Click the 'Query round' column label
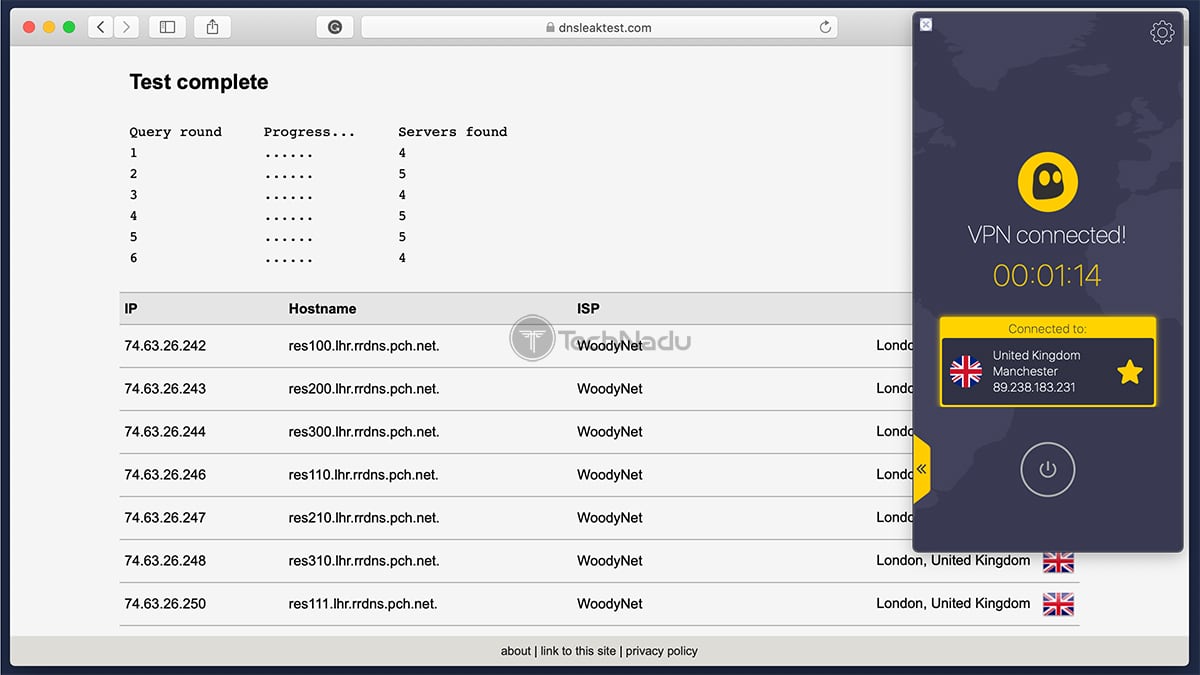This screenshot has width=1200, height=675. coord(176,132)
